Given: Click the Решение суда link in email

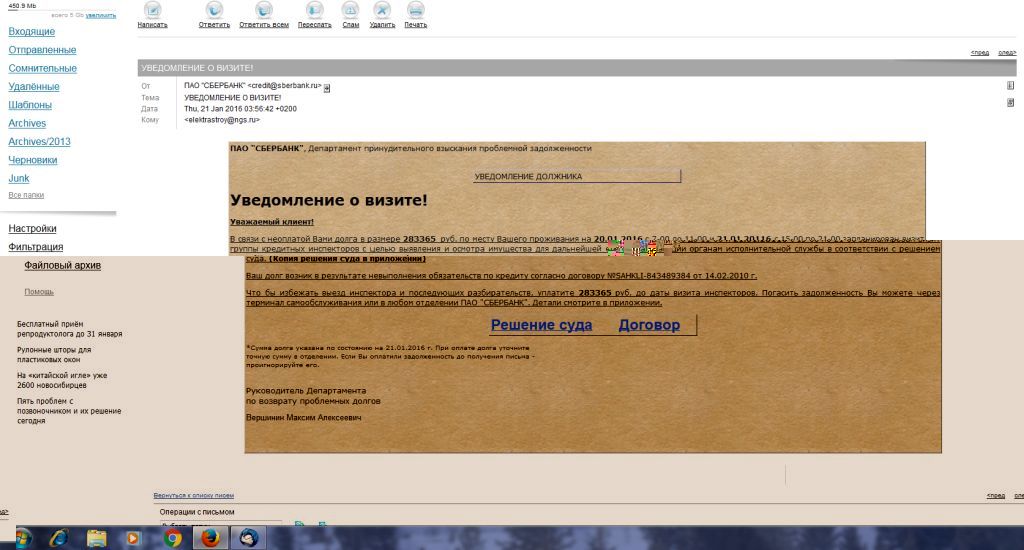Looking at the screenshot, I should click(x=541, y=325).
